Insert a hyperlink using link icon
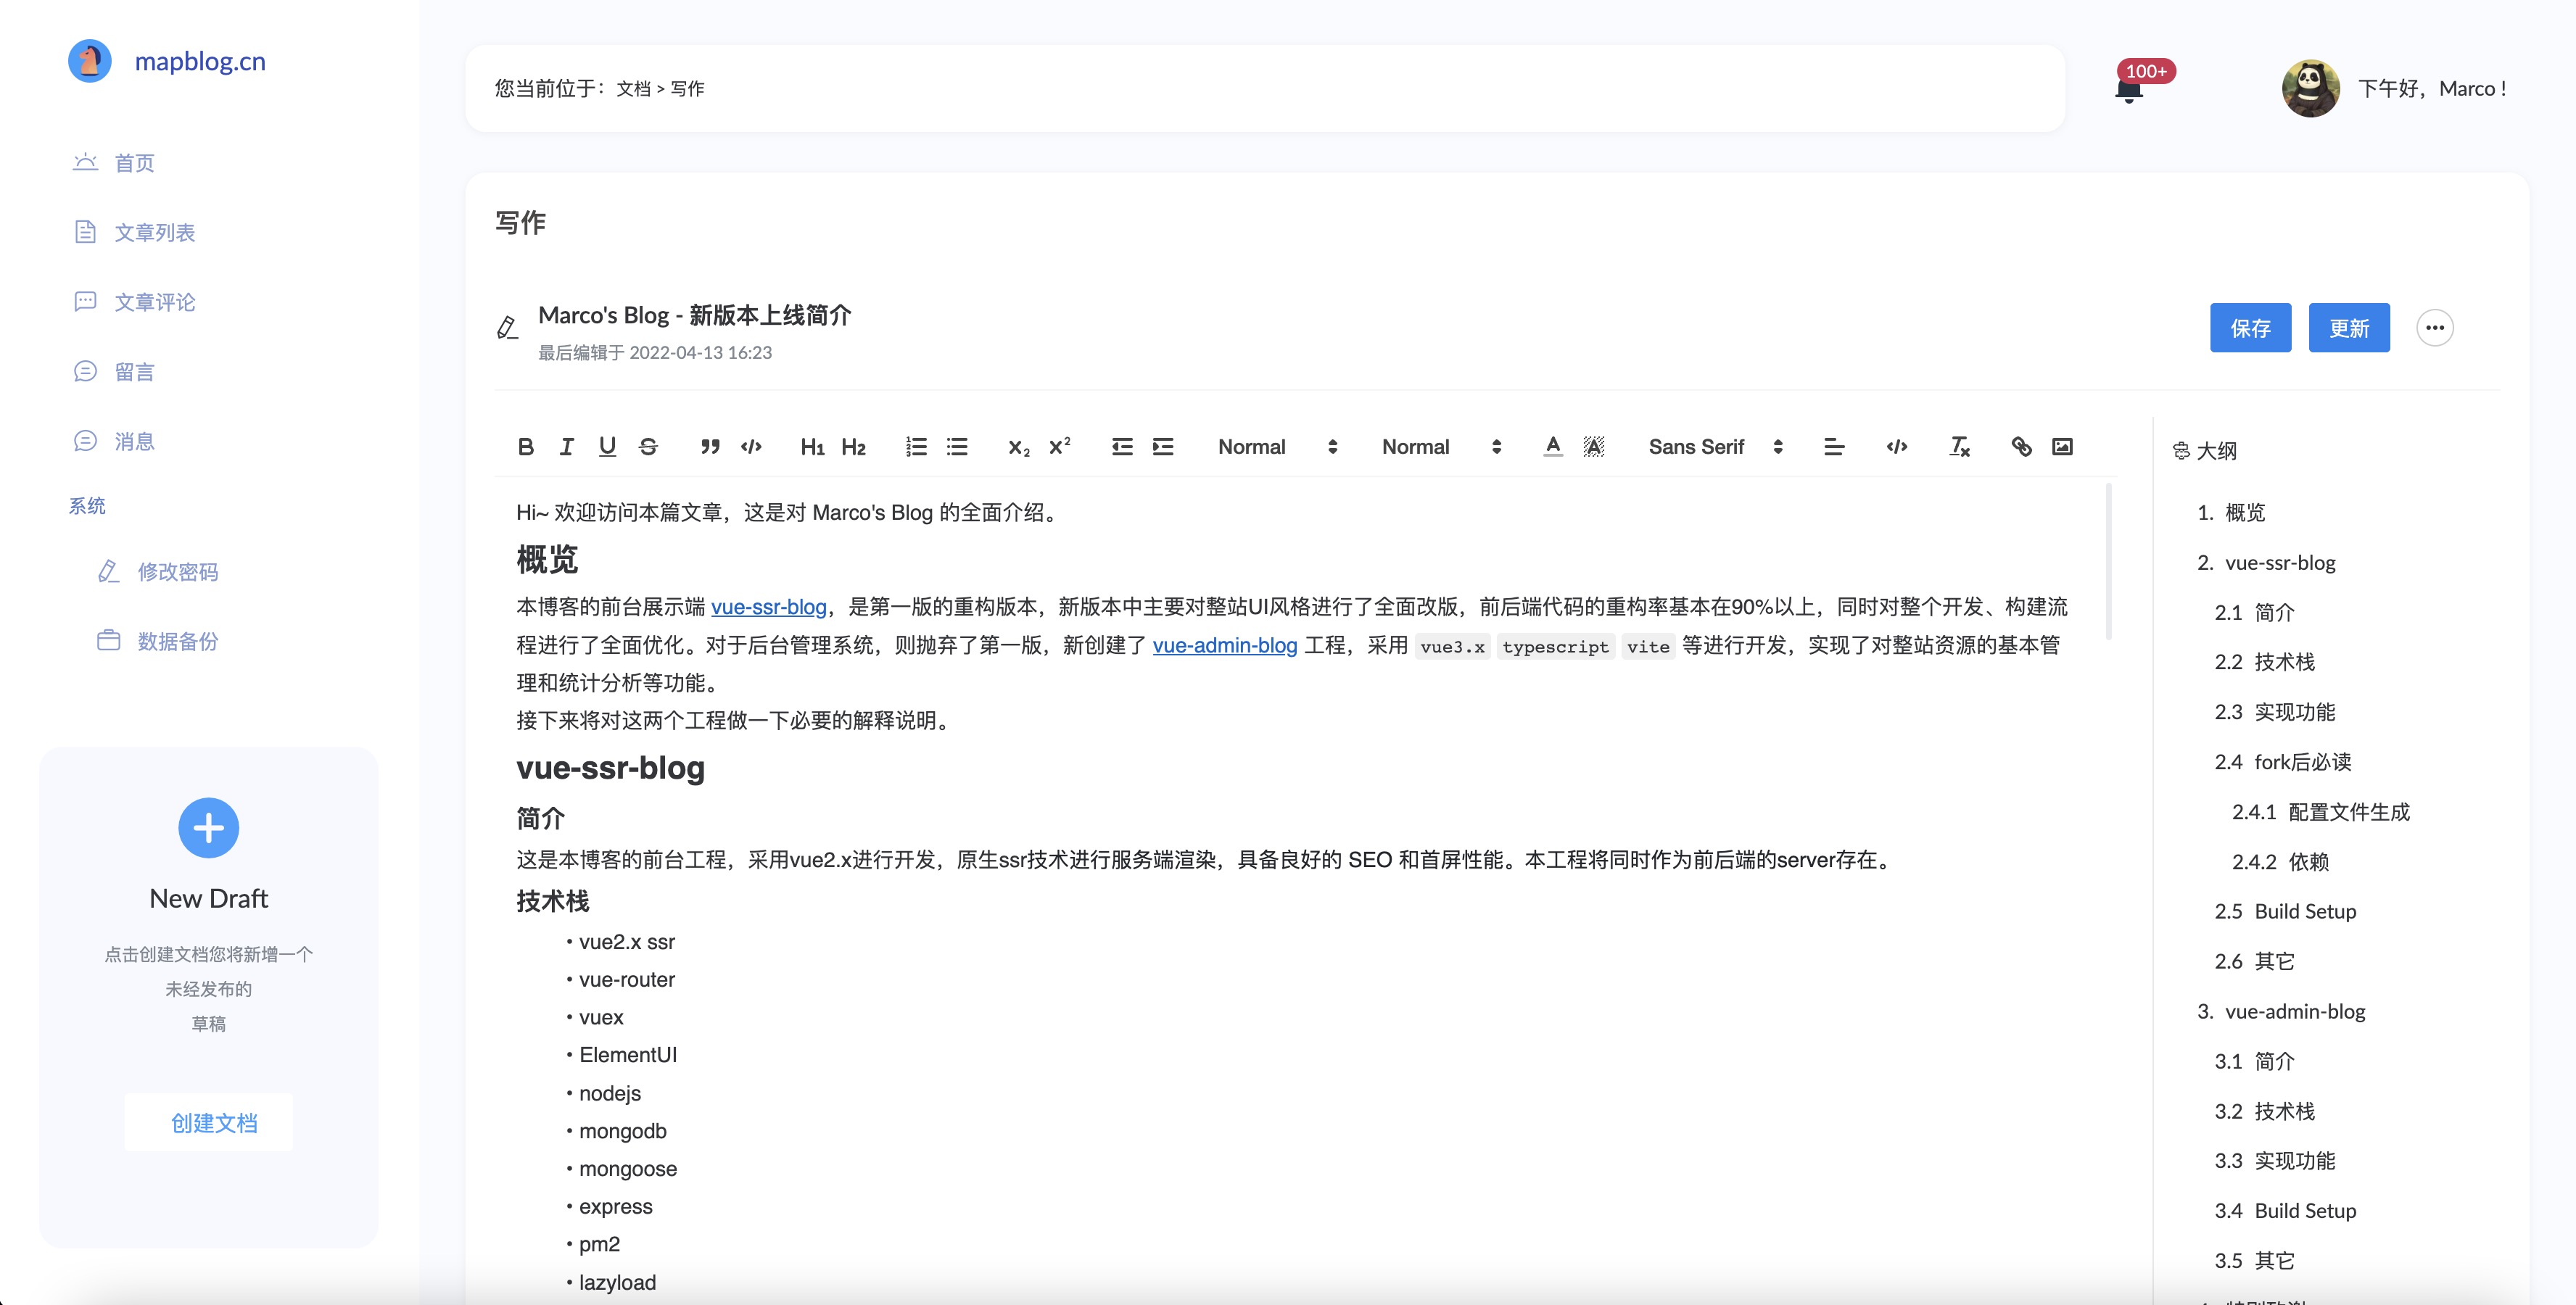The height and width of the screenshot is (1305, 2576). [2021, 447]
